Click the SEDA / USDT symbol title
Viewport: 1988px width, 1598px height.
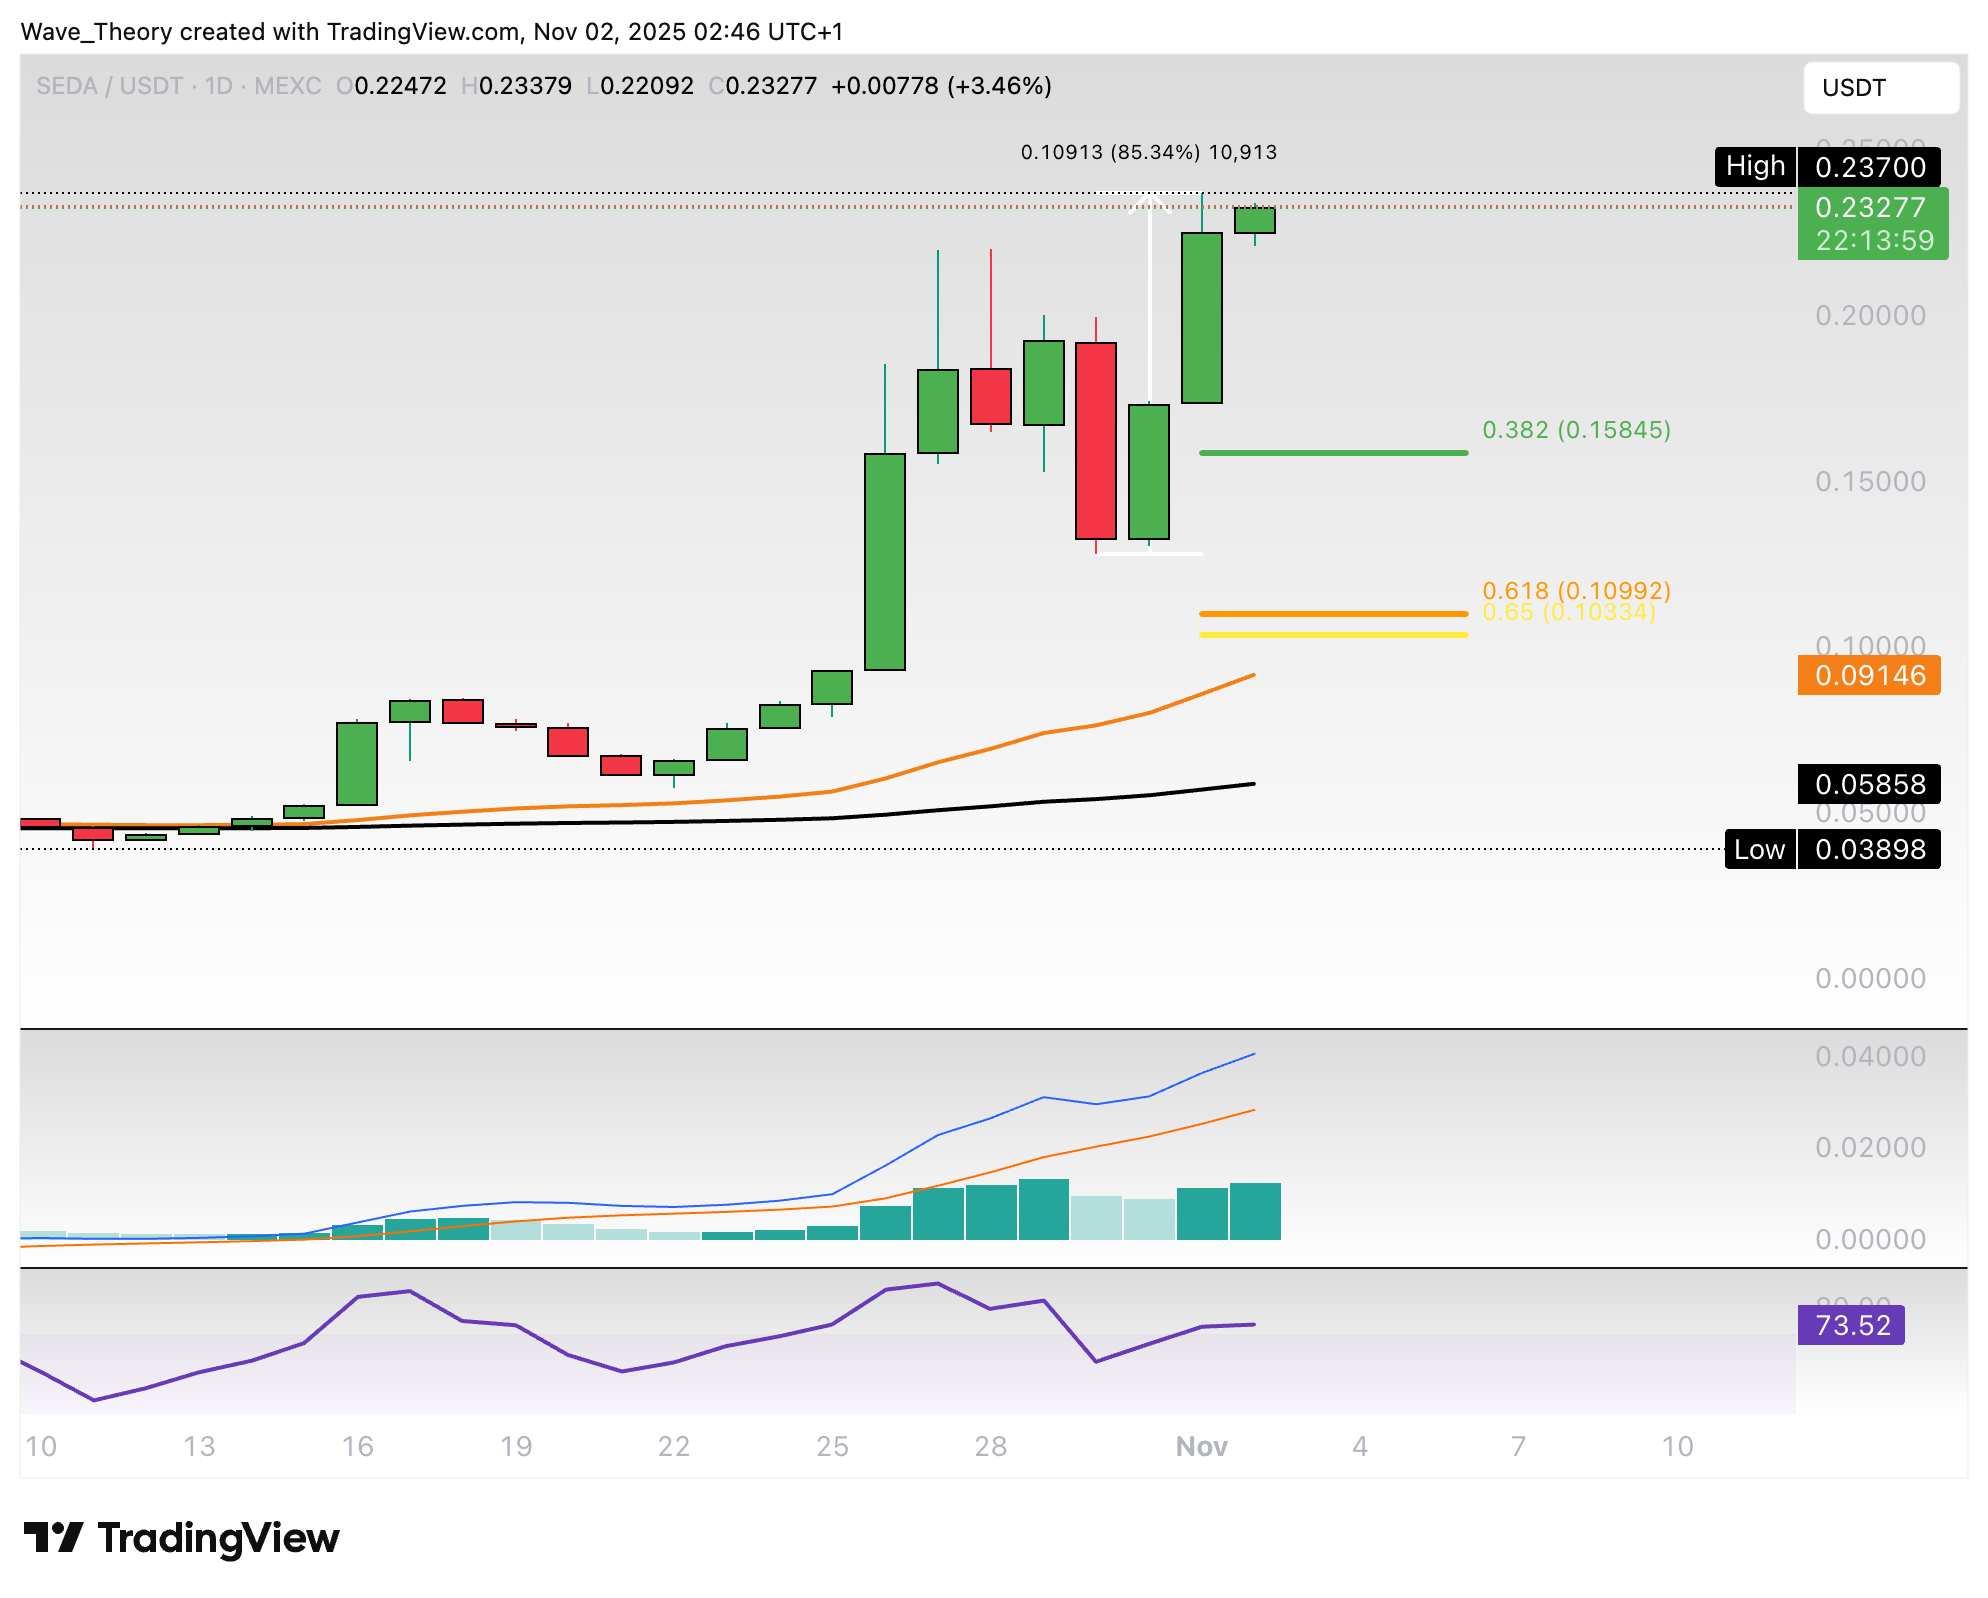pyautogui.click(x=109, y=86)
